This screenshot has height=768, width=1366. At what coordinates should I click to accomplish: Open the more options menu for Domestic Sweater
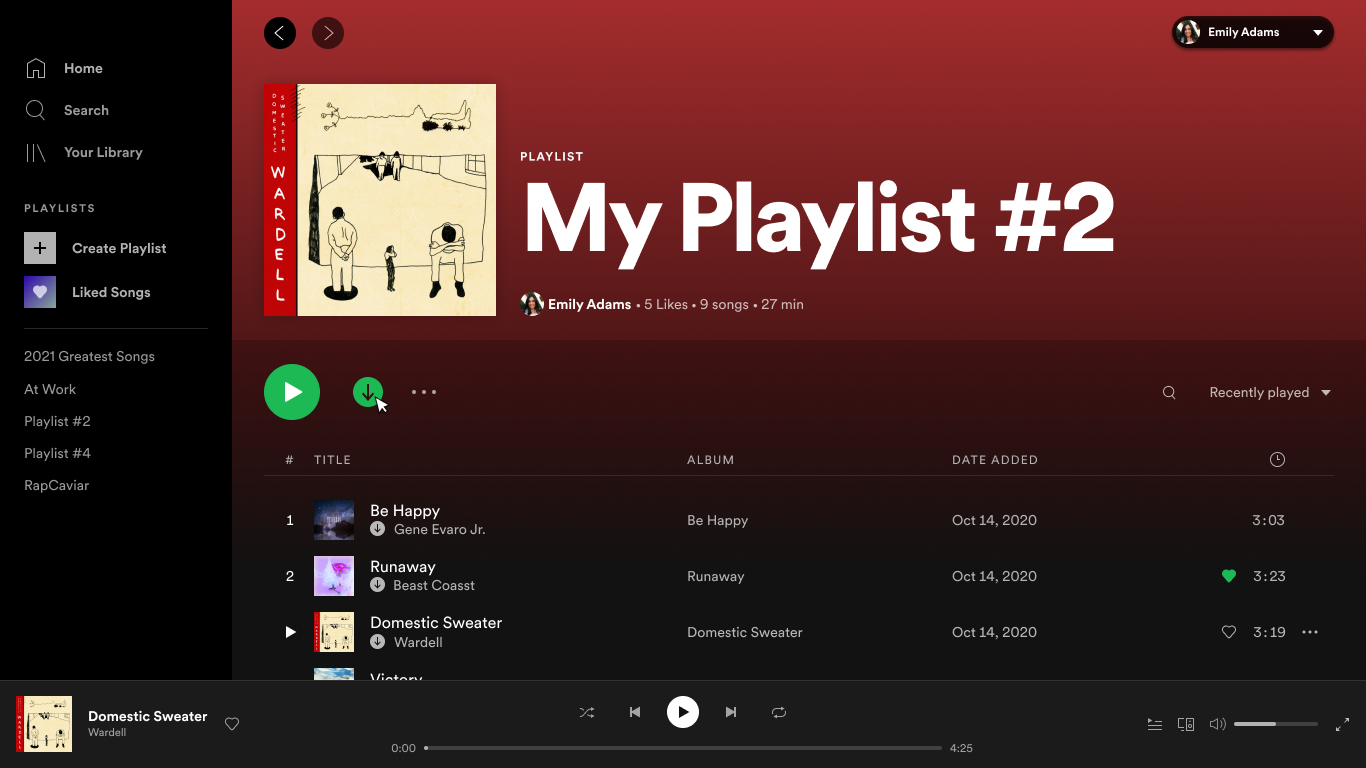(x=1310, y=632)
